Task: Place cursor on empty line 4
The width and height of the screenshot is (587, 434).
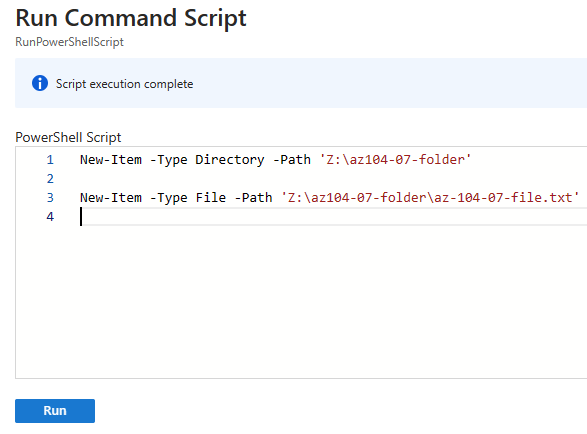Action: 333,216
